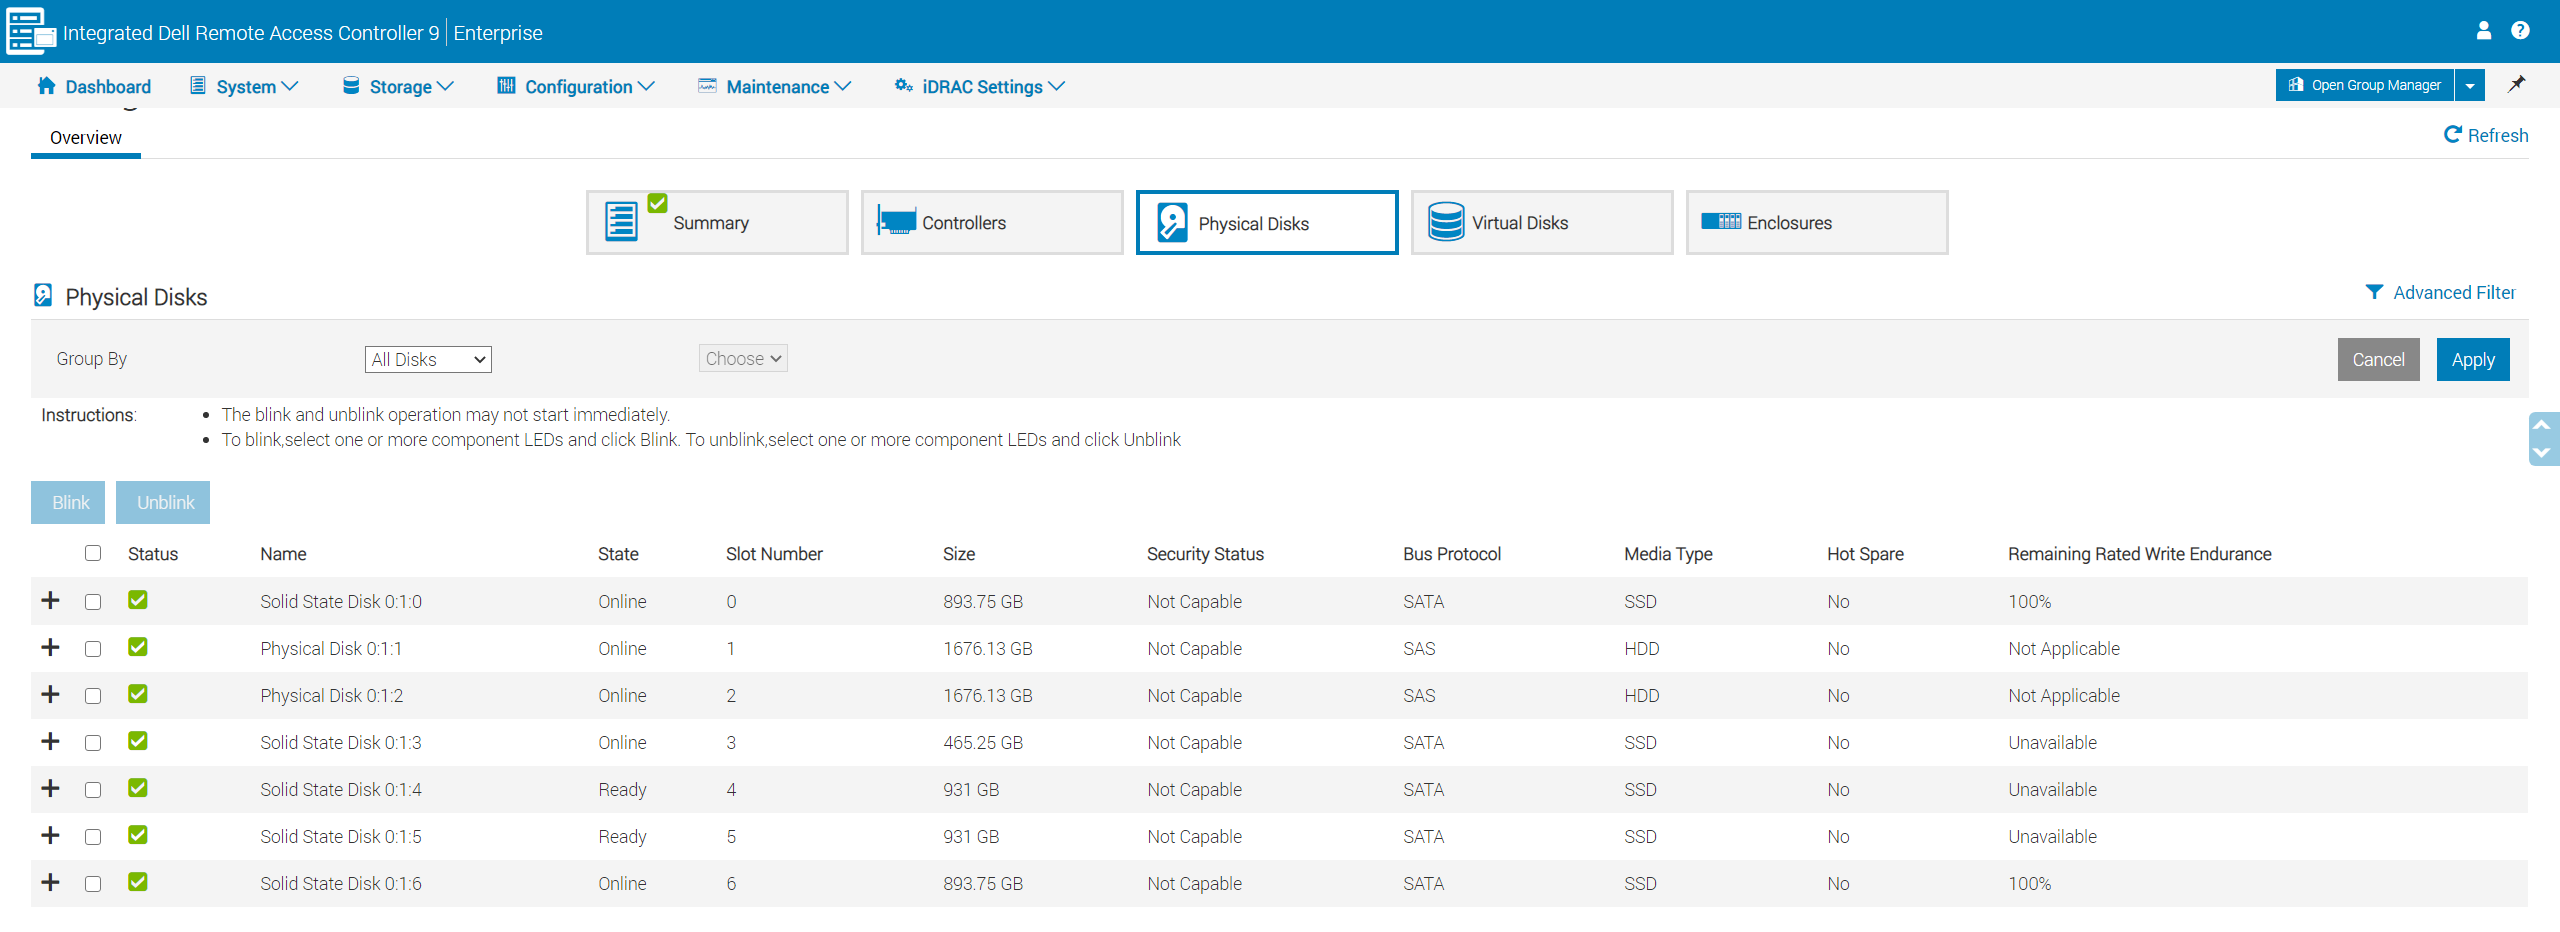Click the Security Status column header
The width and height of the screenshot is (2560, 932).
[1205, 554]
